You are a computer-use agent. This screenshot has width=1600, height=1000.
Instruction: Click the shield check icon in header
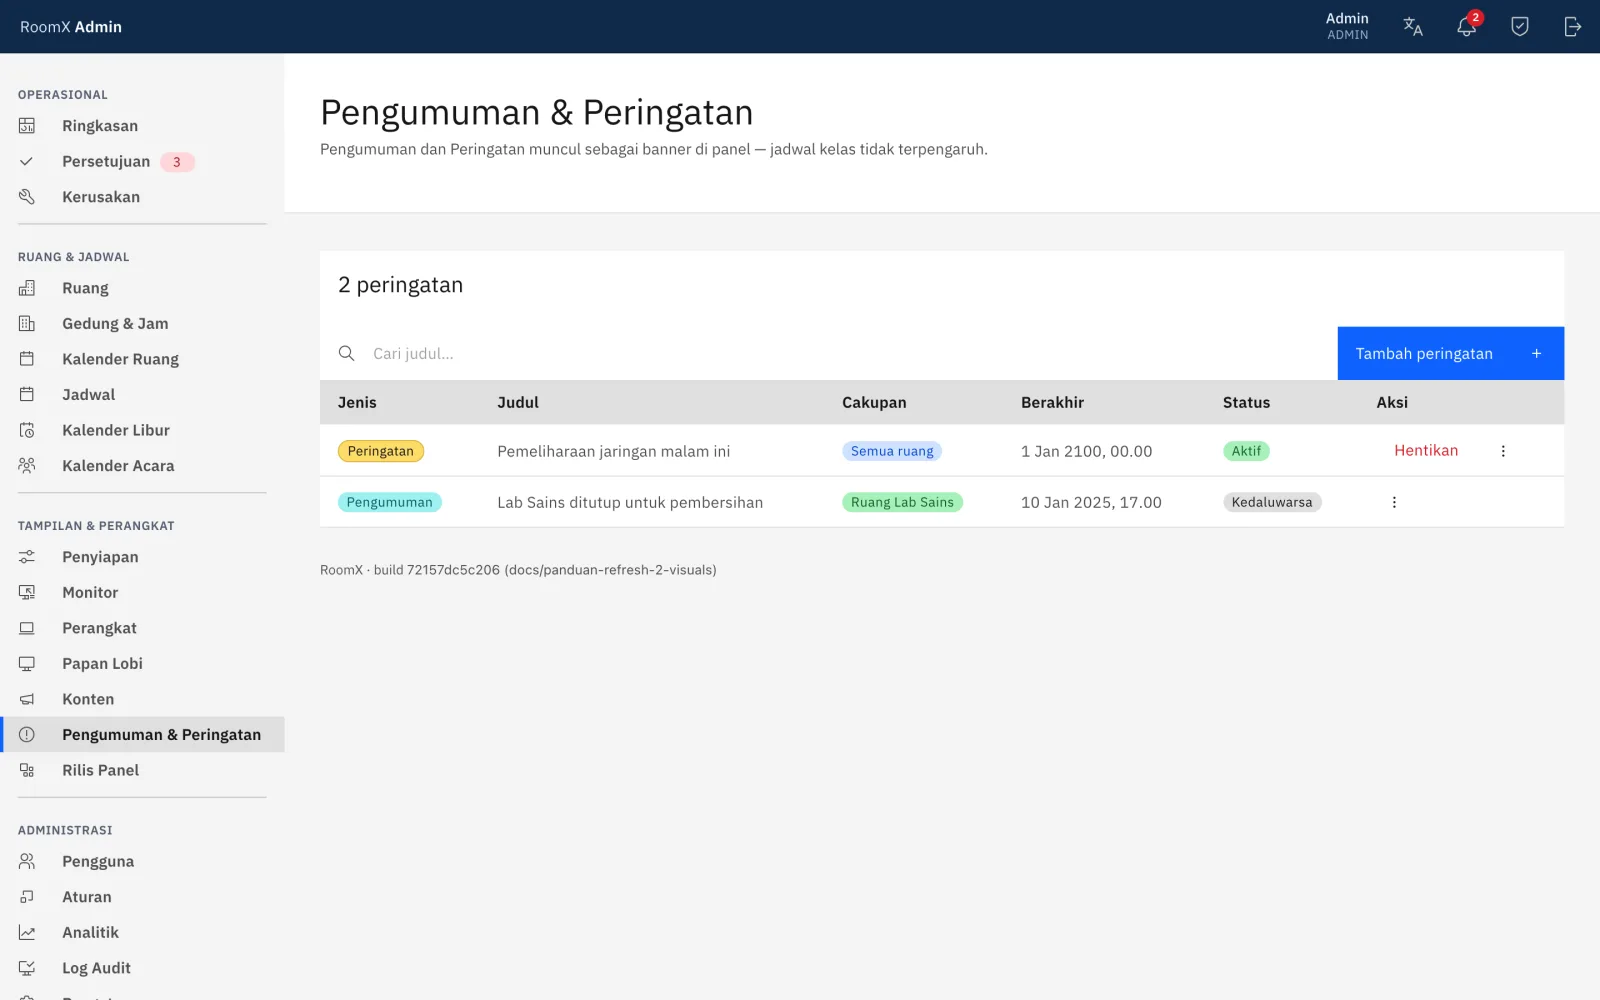click(1520, 27)
